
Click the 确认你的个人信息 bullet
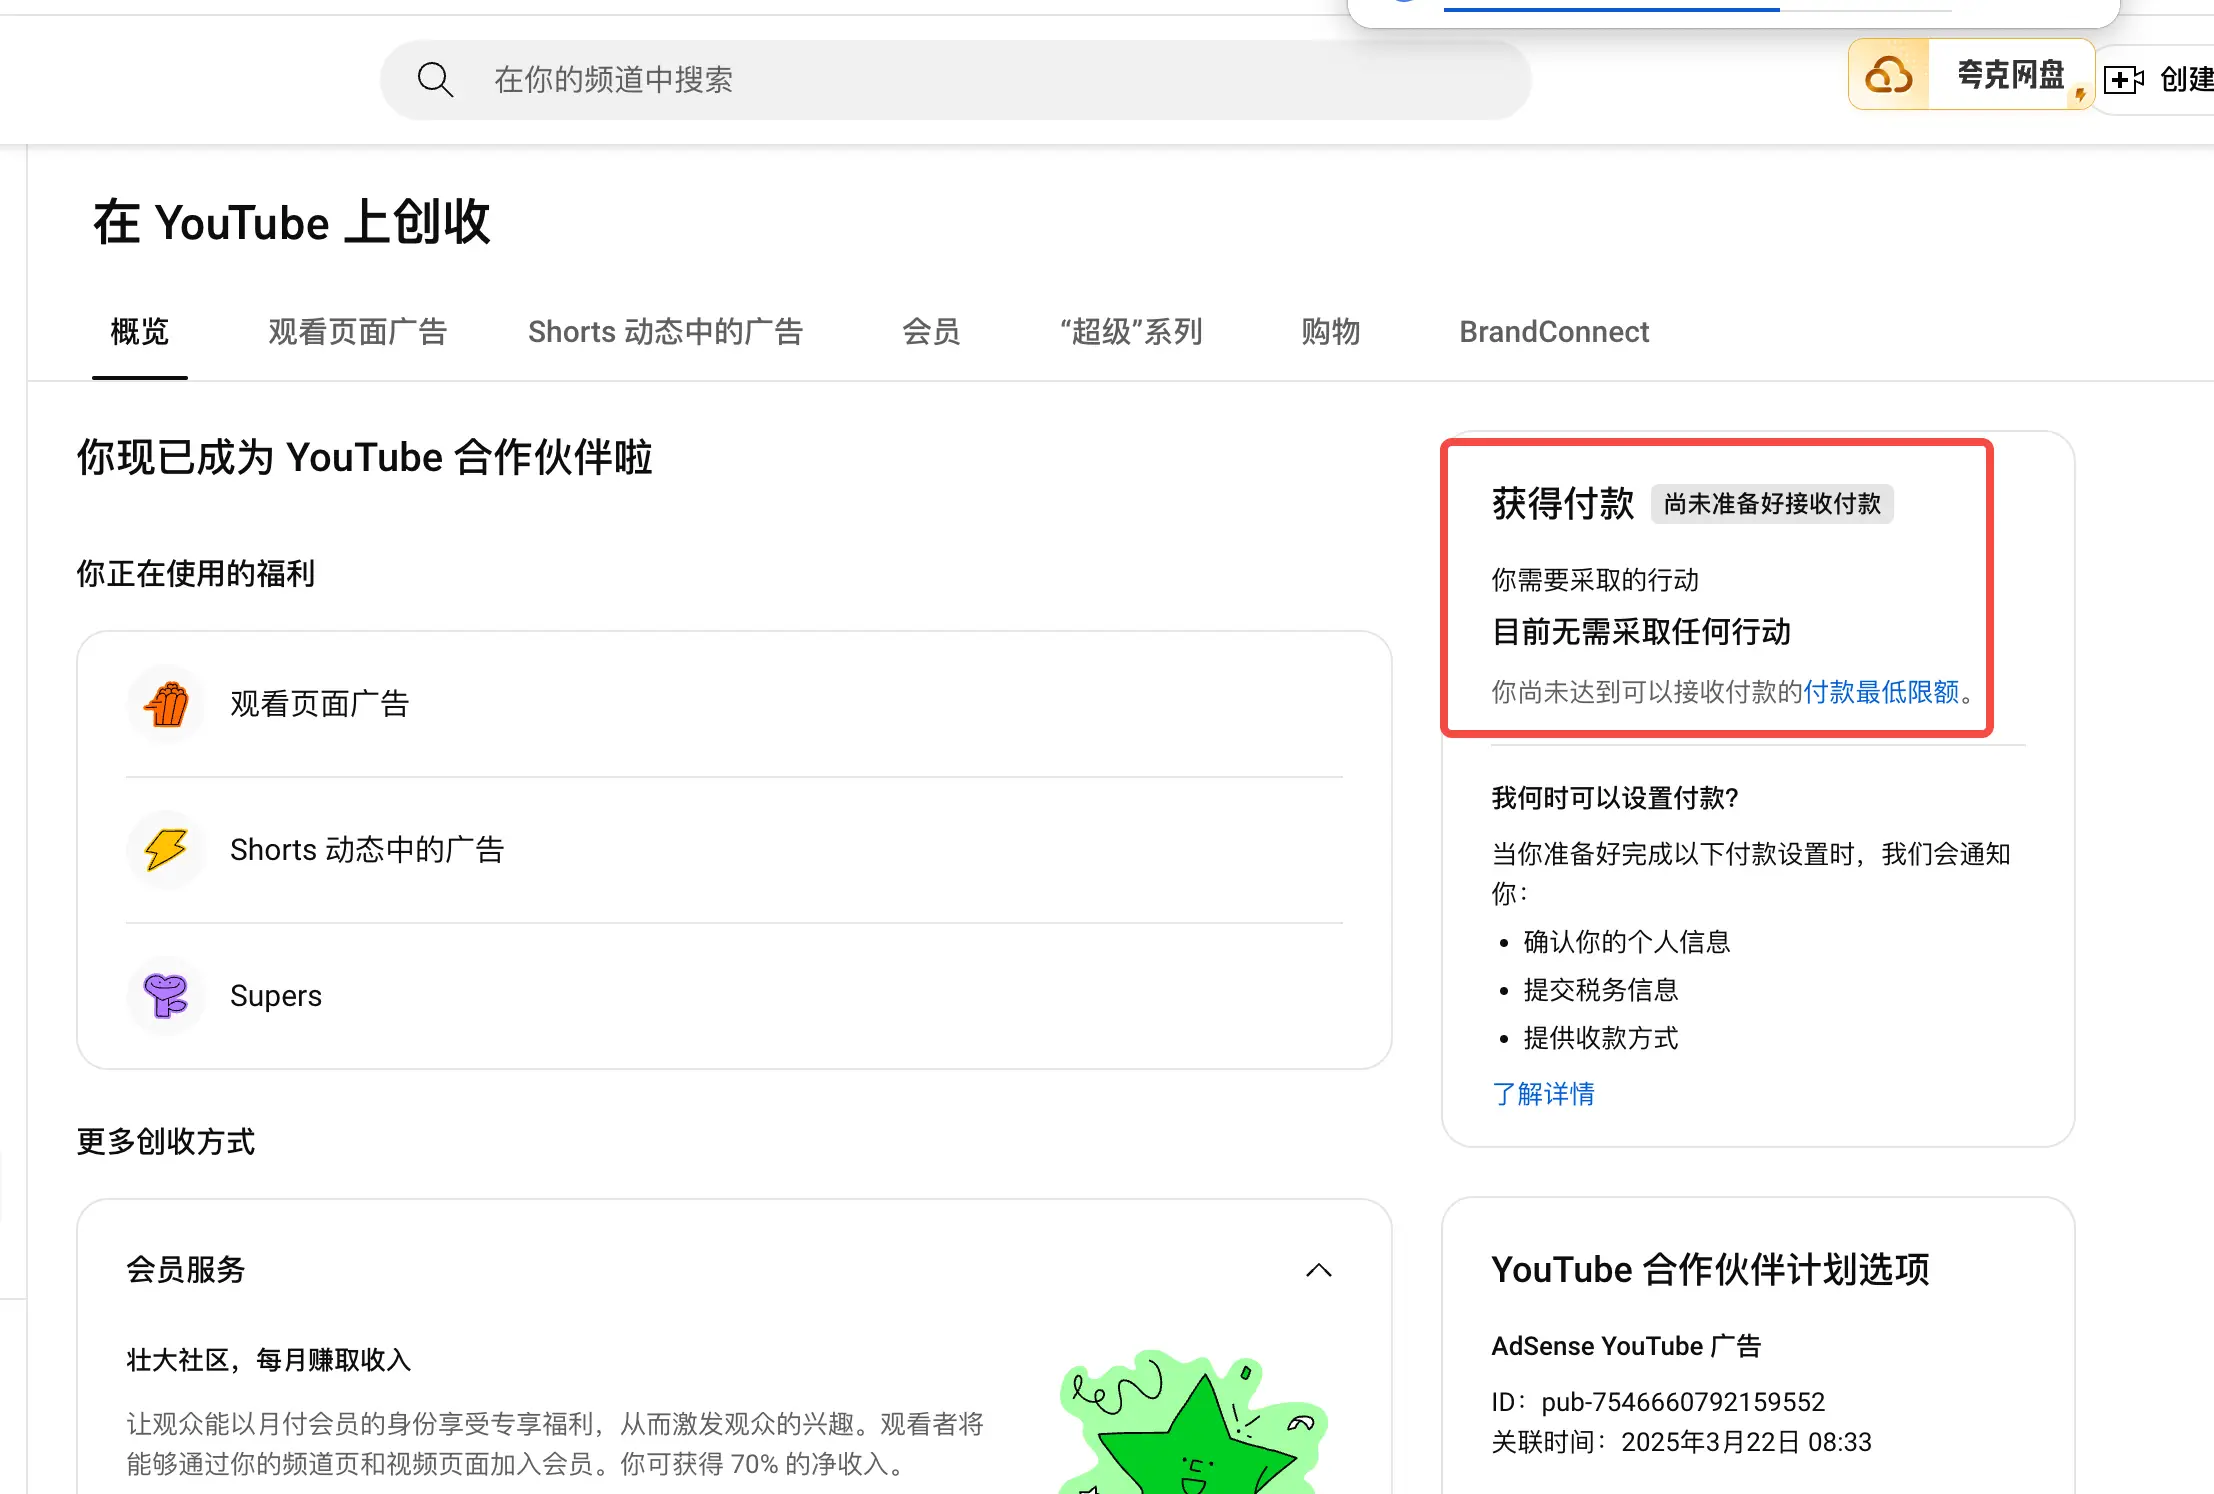1627,942
